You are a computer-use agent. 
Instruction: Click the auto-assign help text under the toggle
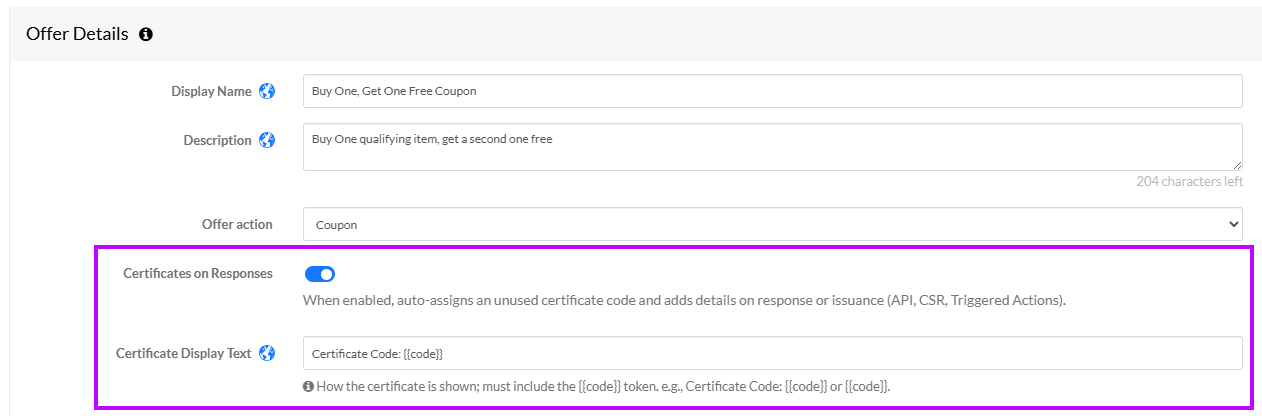pos(684,300)
